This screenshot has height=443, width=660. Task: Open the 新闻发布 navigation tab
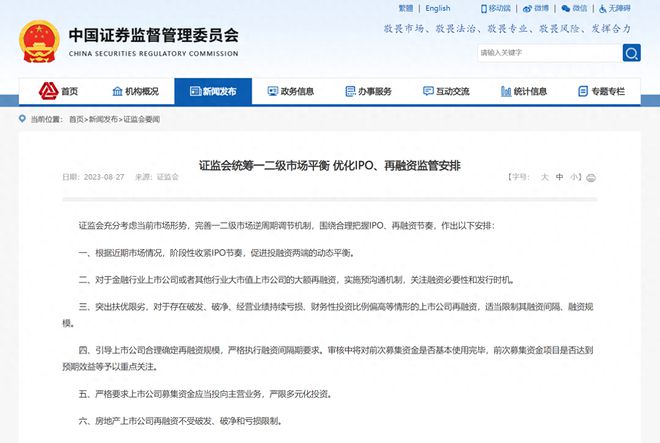click(x=213, y=91)
